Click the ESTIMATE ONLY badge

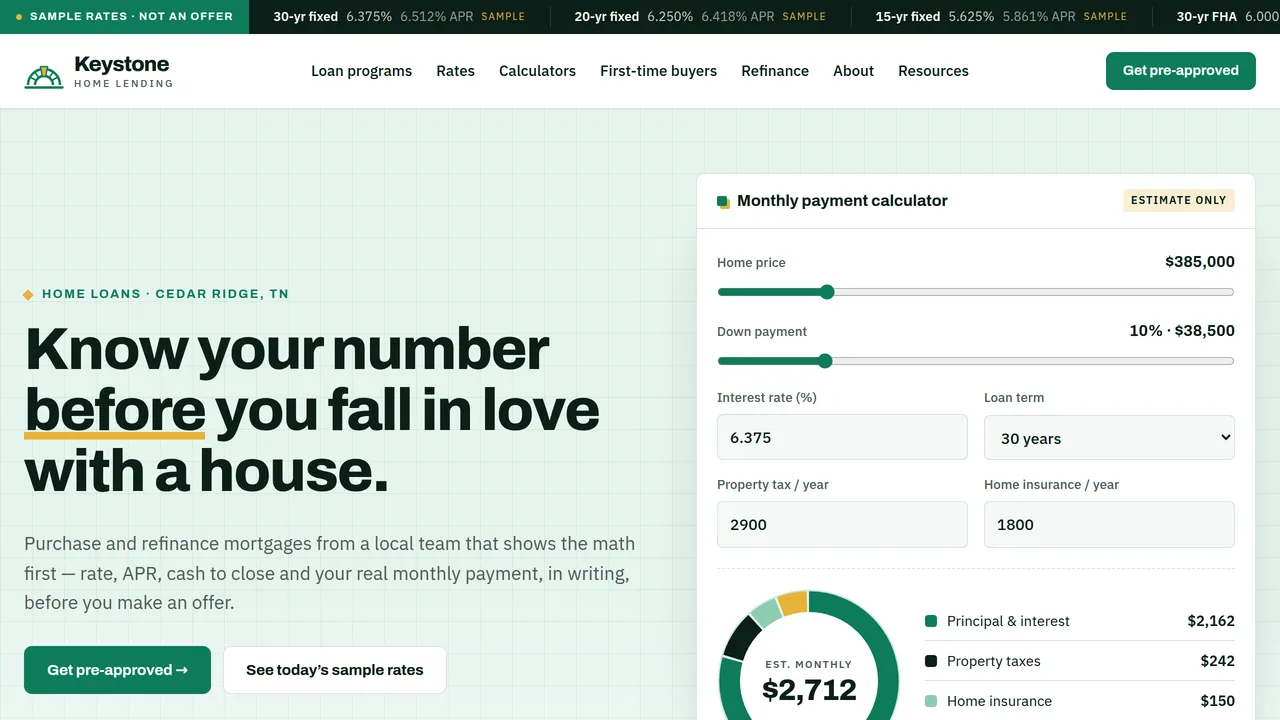(x=1178, y=201)
